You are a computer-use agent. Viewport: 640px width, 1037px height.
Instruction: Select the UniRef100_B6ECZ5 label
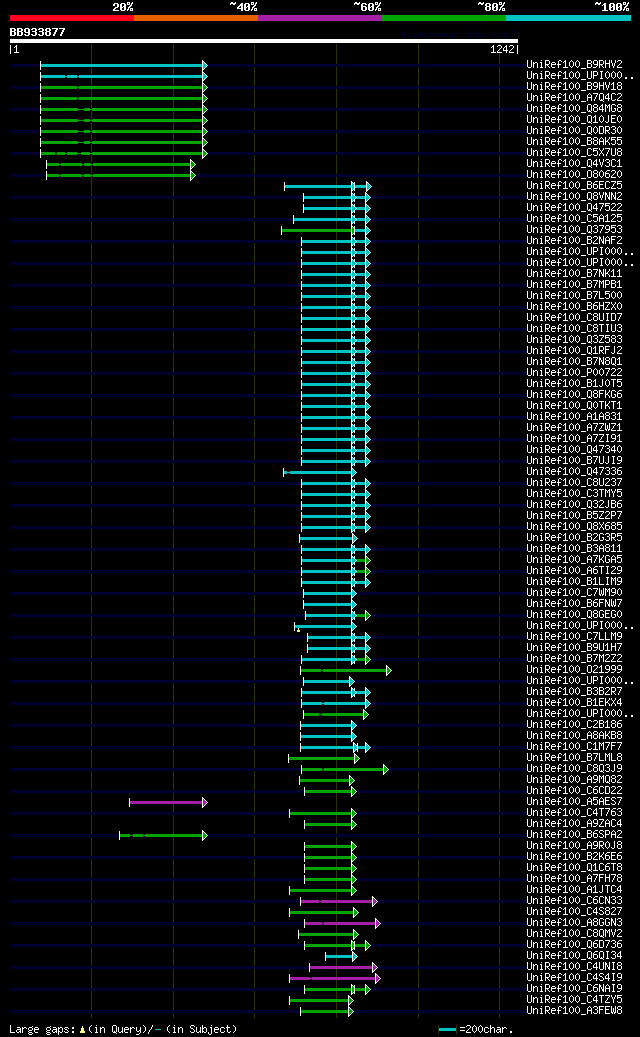tap(574, 185)
